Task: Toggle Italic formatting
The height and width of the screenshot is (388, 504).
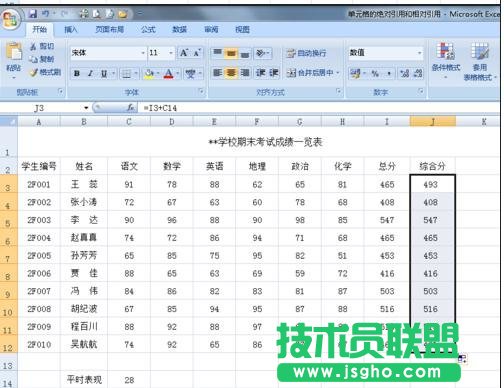Action: [90, 73]
